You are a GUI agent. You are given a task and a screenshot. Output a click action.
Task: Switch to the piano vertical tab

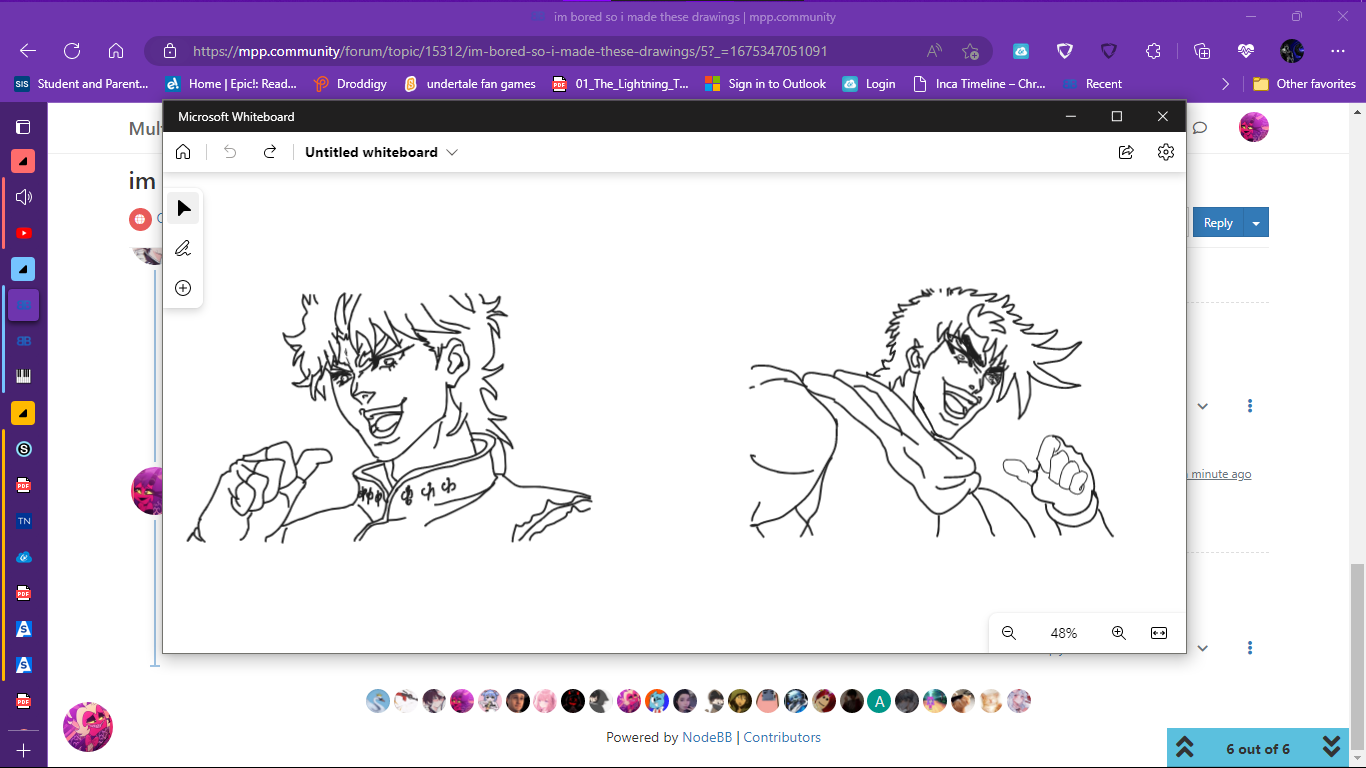23,377
